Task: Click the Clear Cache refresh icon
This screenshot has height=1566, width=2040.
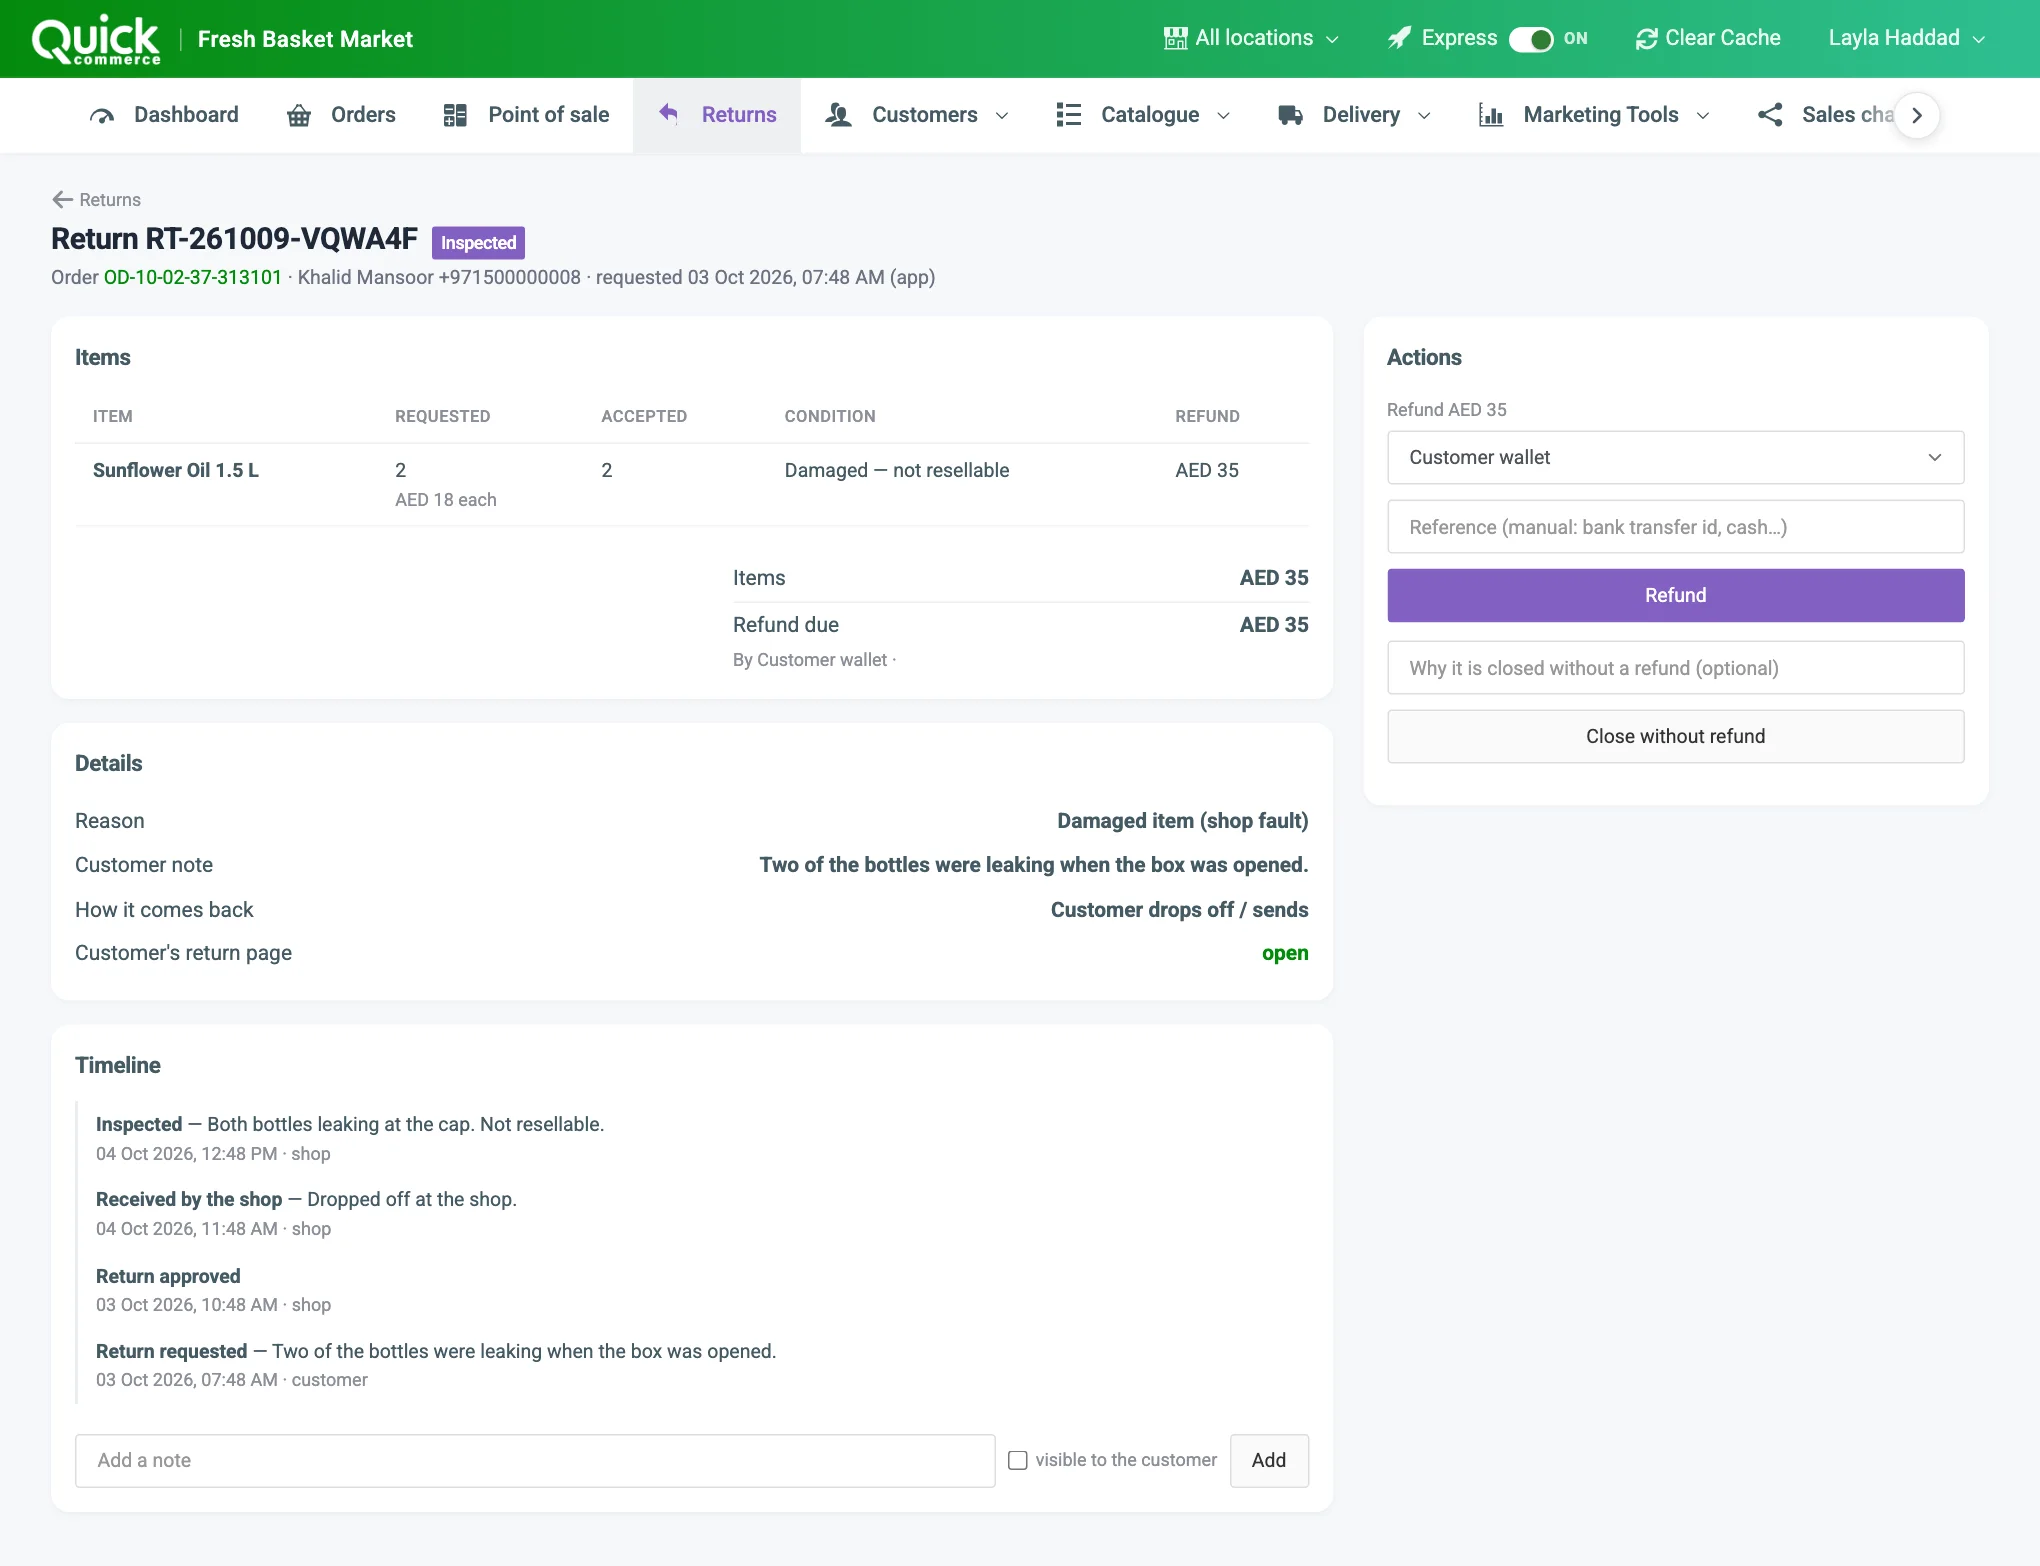Action: tap(1646, 39)
